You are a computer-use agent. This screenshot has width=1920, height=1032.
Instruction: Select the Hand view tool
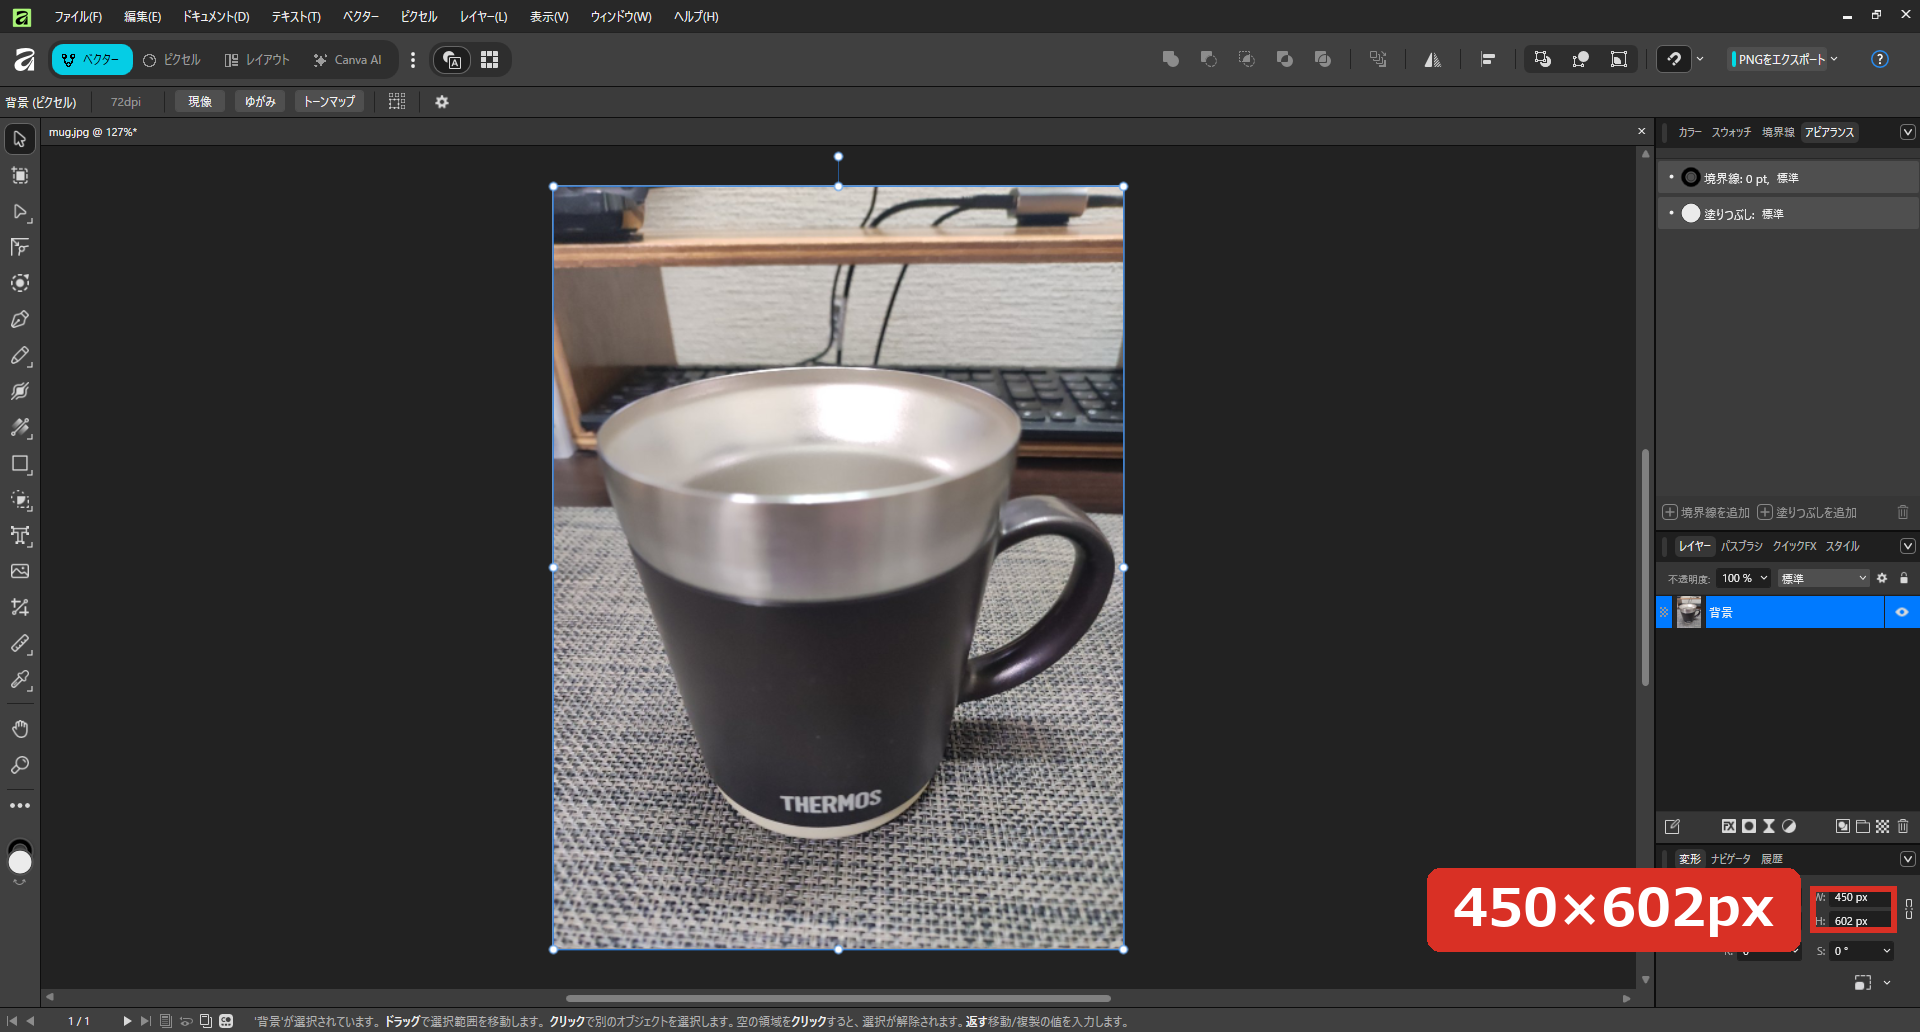[20, 728]
